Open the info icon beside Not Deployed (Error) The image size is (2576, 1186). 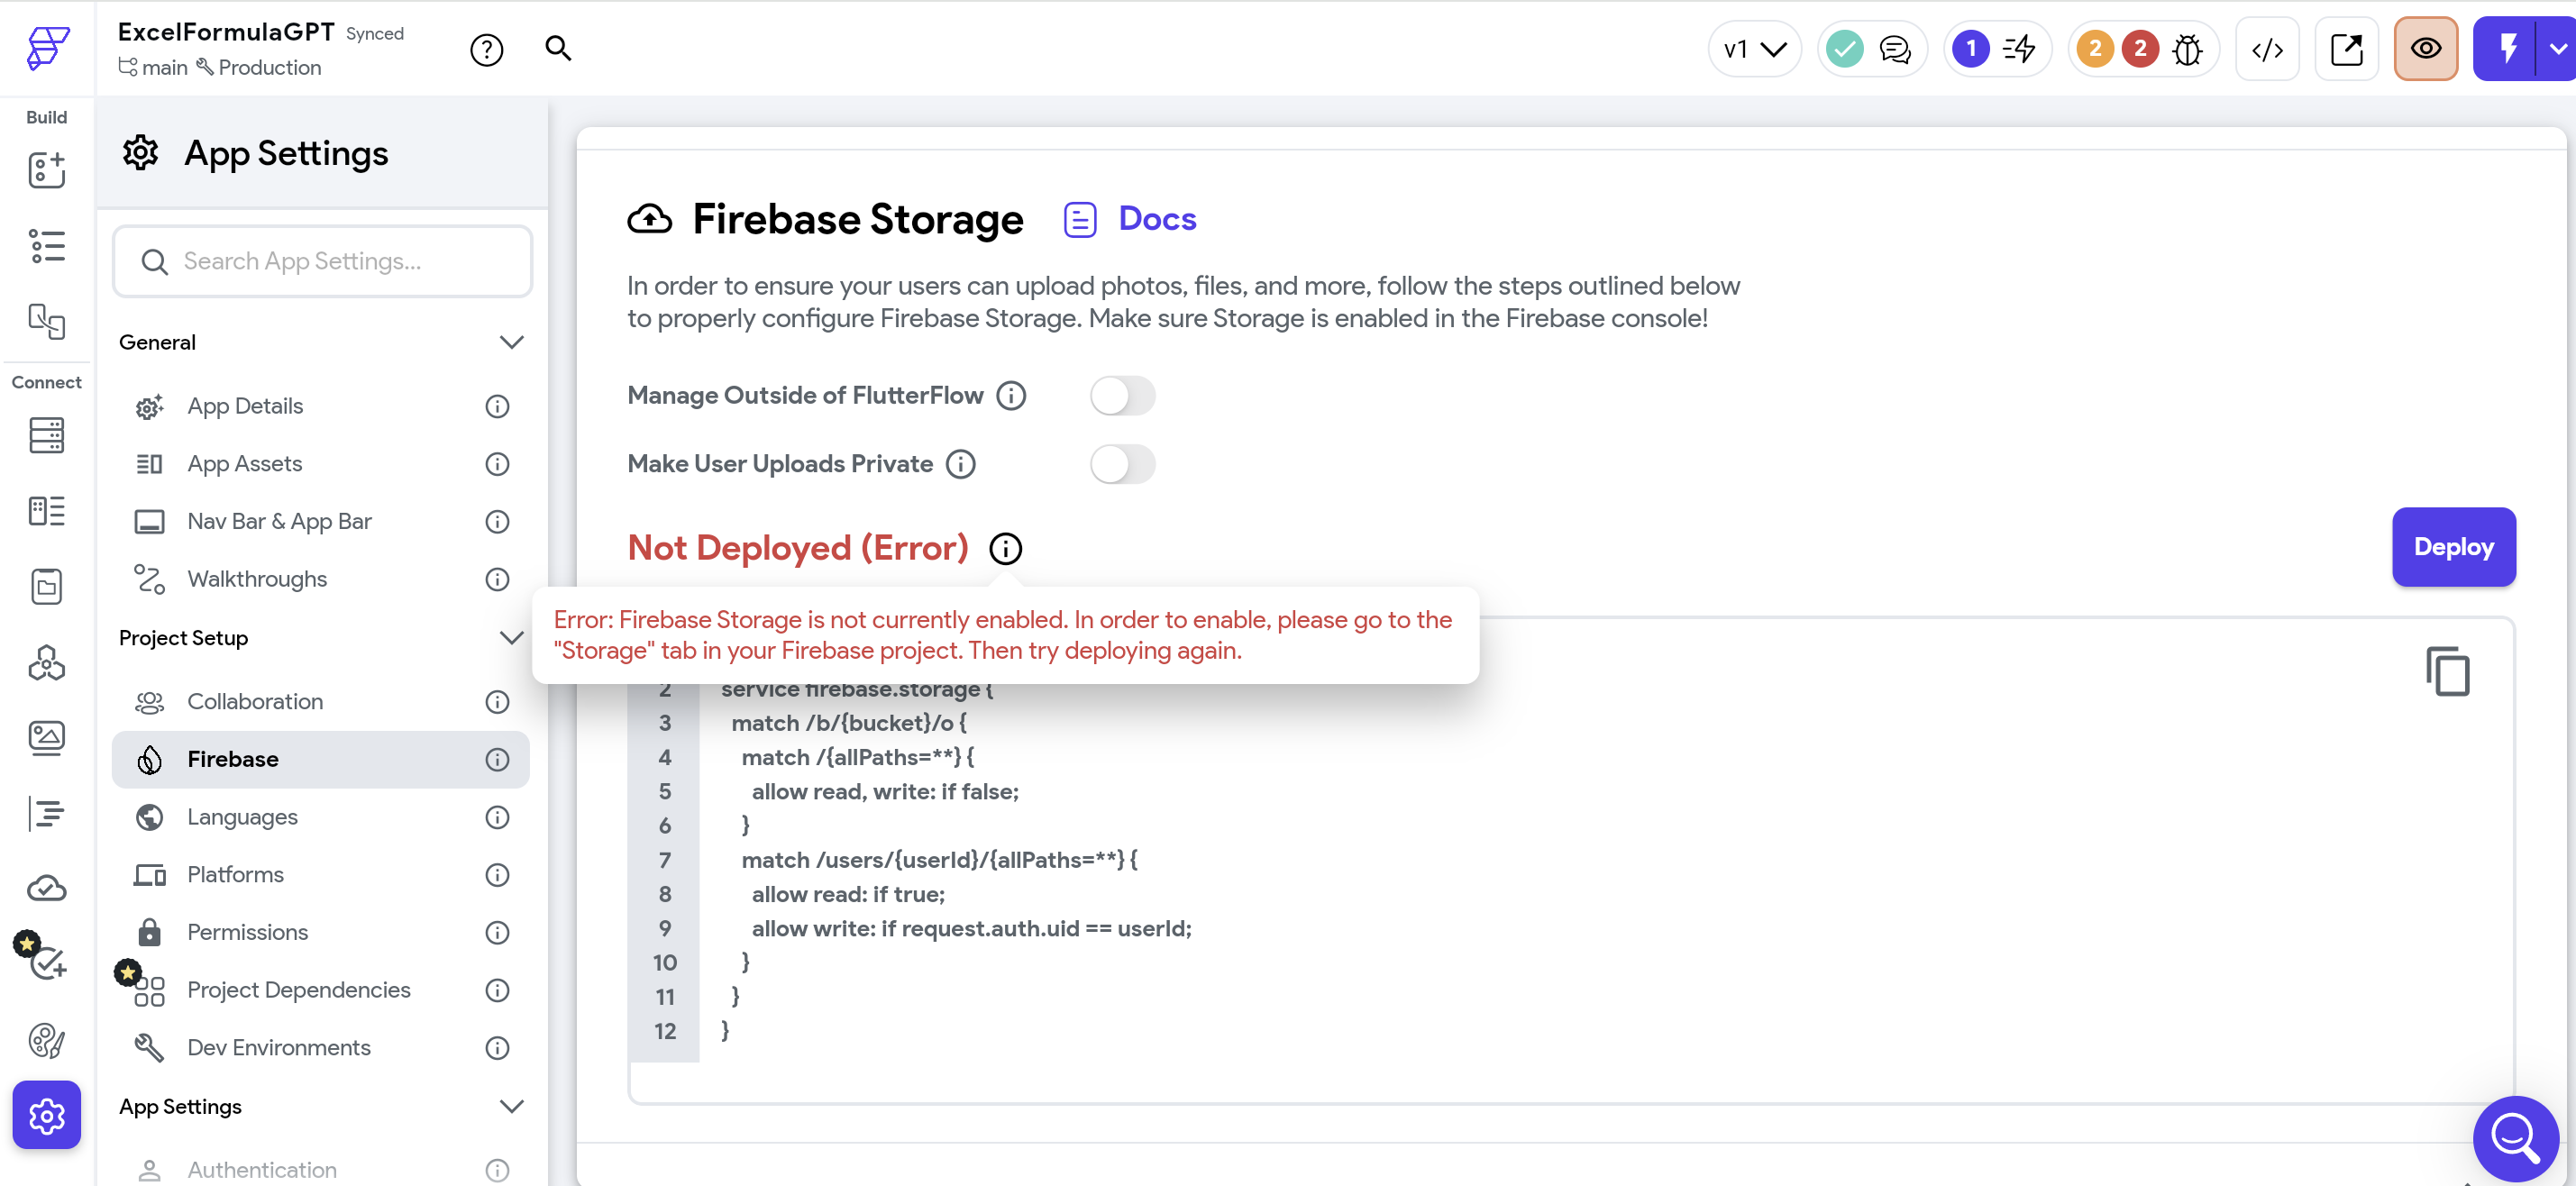[x=1005, y=549]
